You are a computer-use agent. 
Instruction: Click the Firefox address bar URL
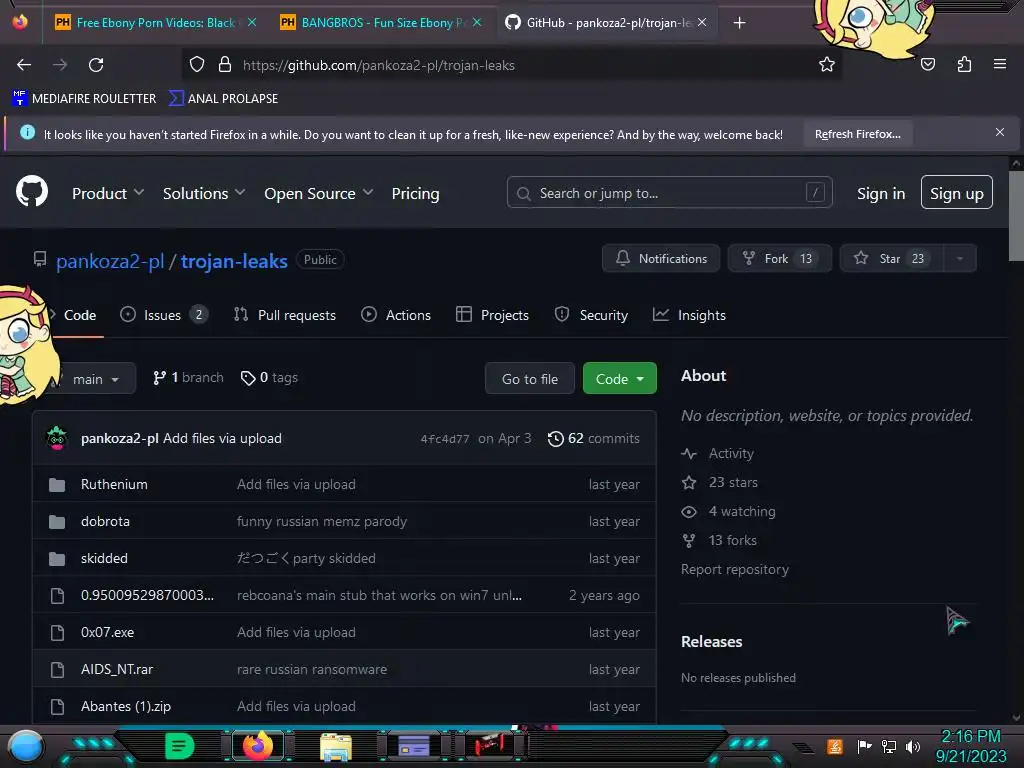point(379,65)
